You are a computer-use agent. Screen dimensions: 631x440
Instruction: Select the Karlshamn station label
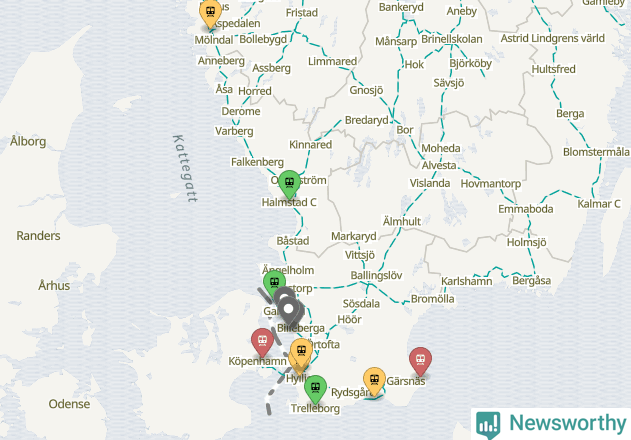coord(466,281)
